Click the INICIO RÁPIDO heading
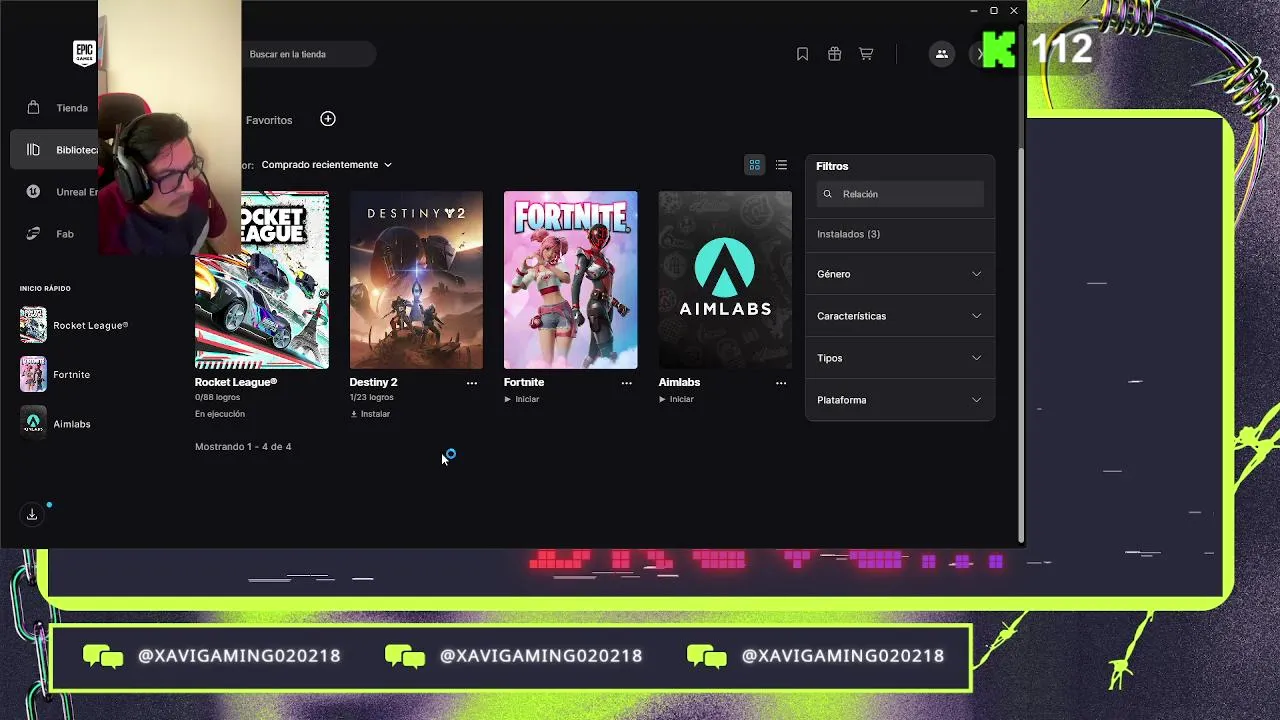This screenshot has width=1280, height=720. coord(45,288)
